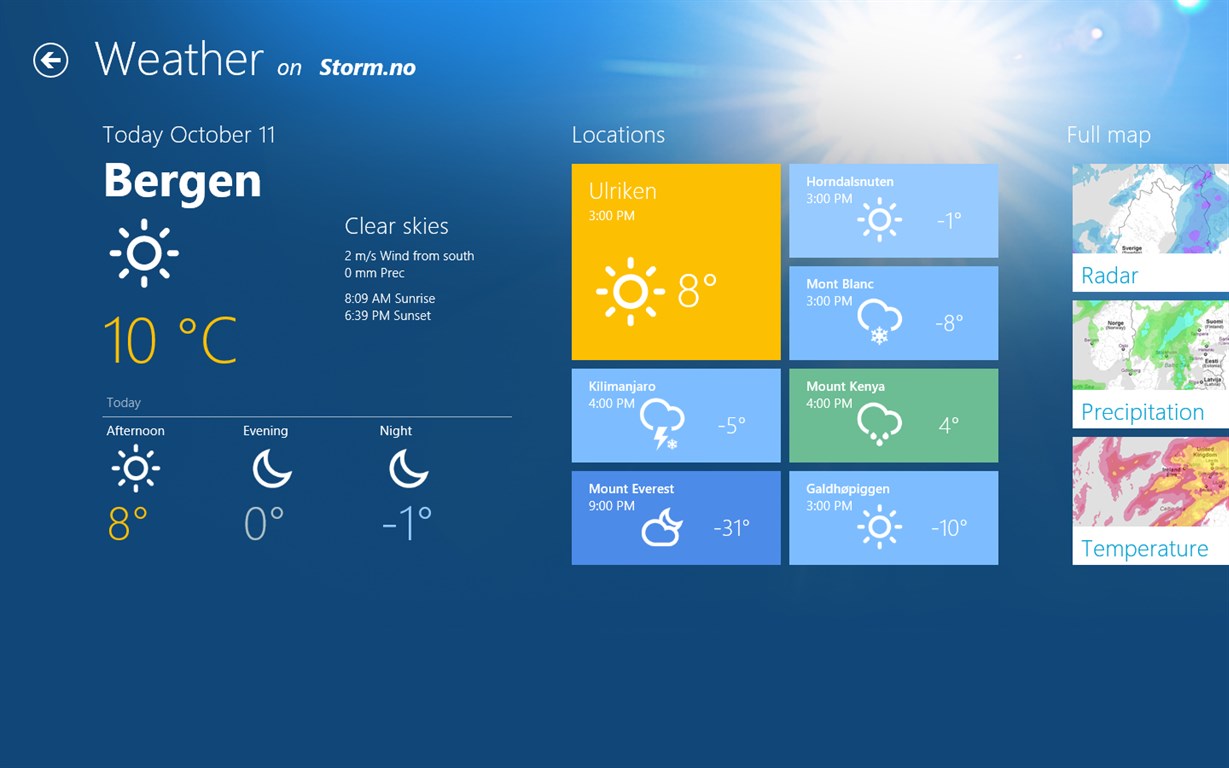
Task: Open the Temperature map thumbnail
Action: [x=1151, y=482]
